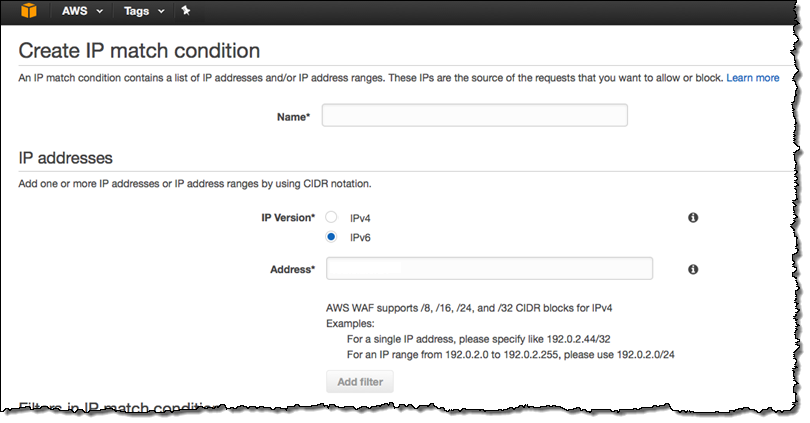Click the Create IP match condition heading

coord(139,51)
